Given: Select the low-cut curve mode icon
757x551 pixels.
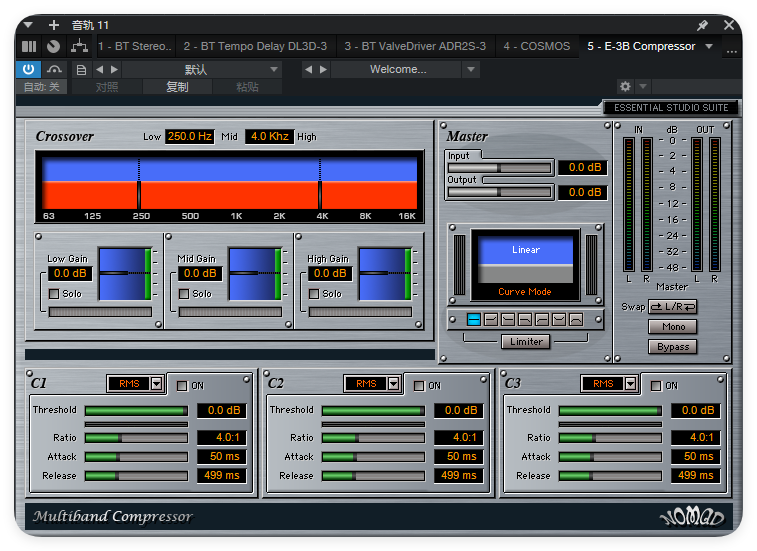Looking at the screenshot, I should [x=542, y=319].
